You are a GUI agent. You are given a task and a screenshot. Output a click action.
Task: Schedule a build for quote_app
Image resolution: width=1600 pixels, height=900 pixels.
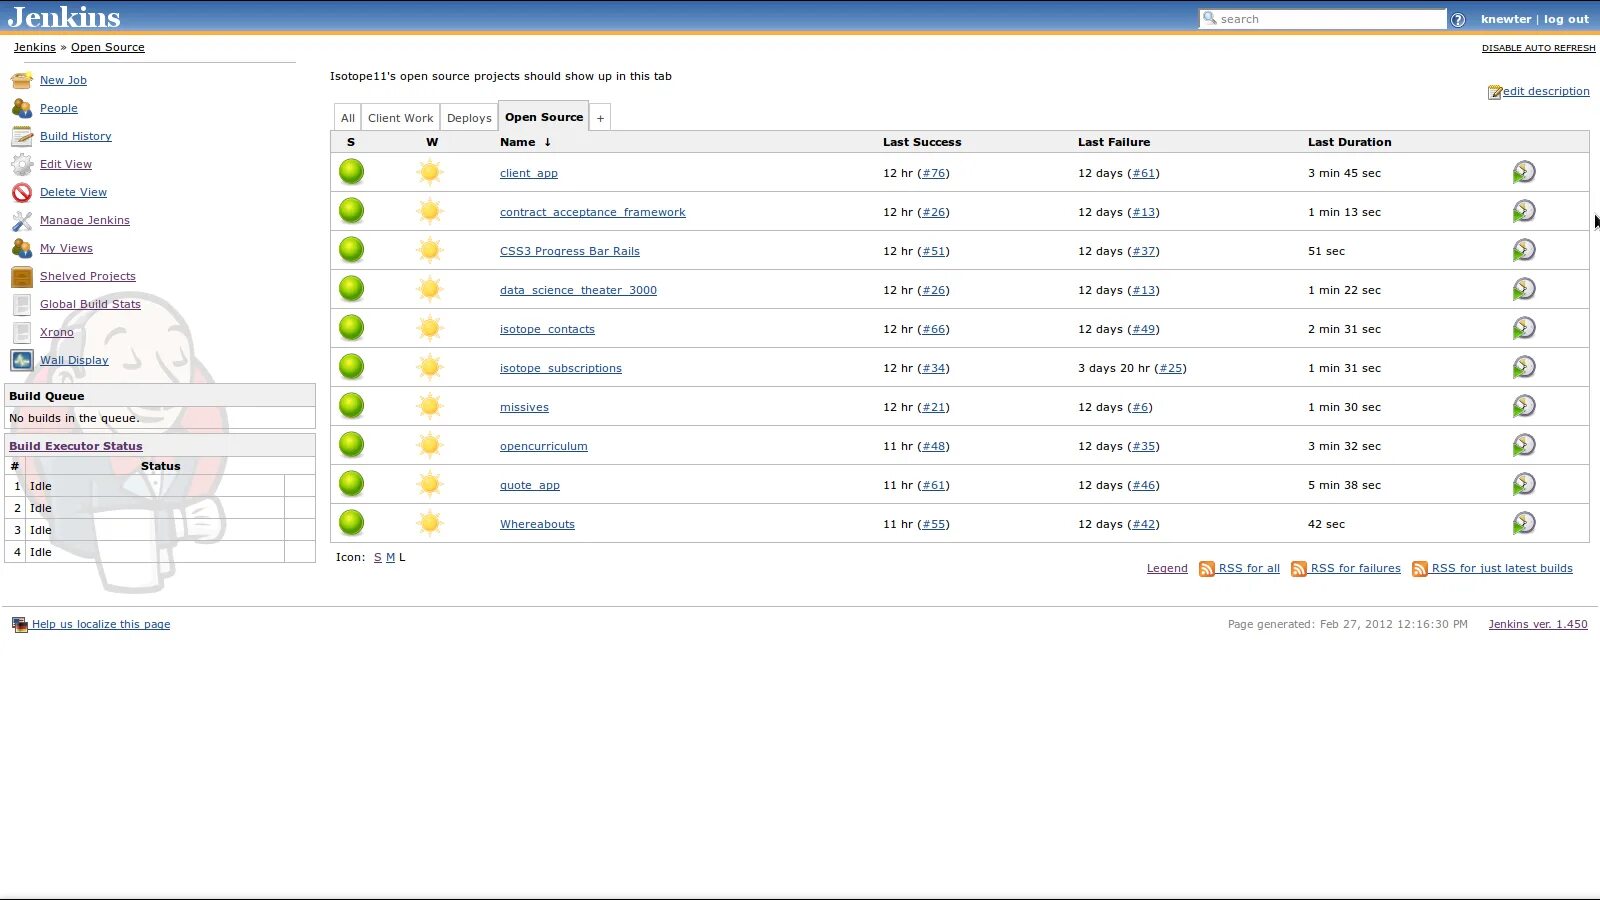point(1524,484)
